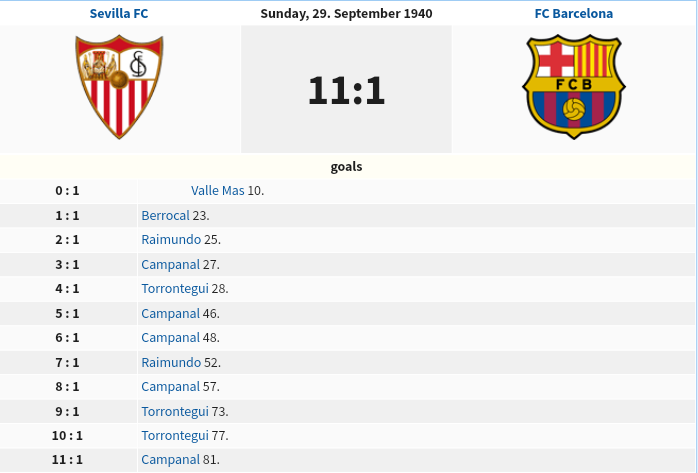Viewport: 698px width, 473px height.
Task: Click the 0:1 score cell in the first row
Action: [67, 190]
